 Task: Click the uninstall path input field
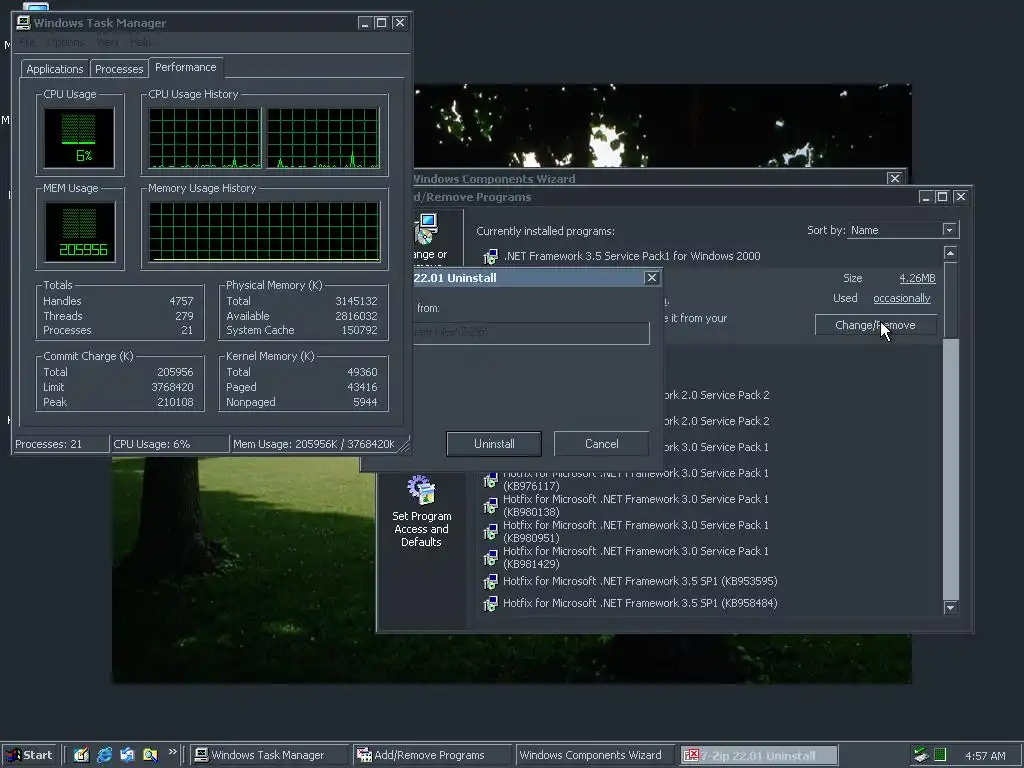pyautogui.click(x=532, y=332)
